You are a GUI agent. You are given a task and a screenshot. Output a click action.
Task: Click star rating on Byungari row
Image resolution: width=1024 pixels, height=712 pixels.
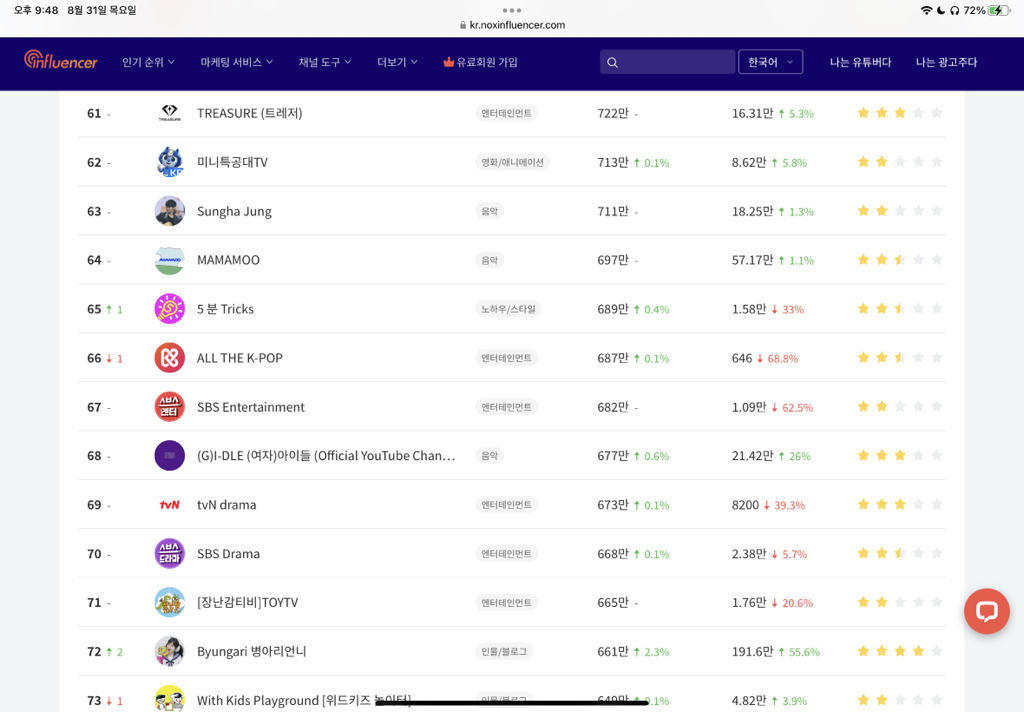[899, 651]
